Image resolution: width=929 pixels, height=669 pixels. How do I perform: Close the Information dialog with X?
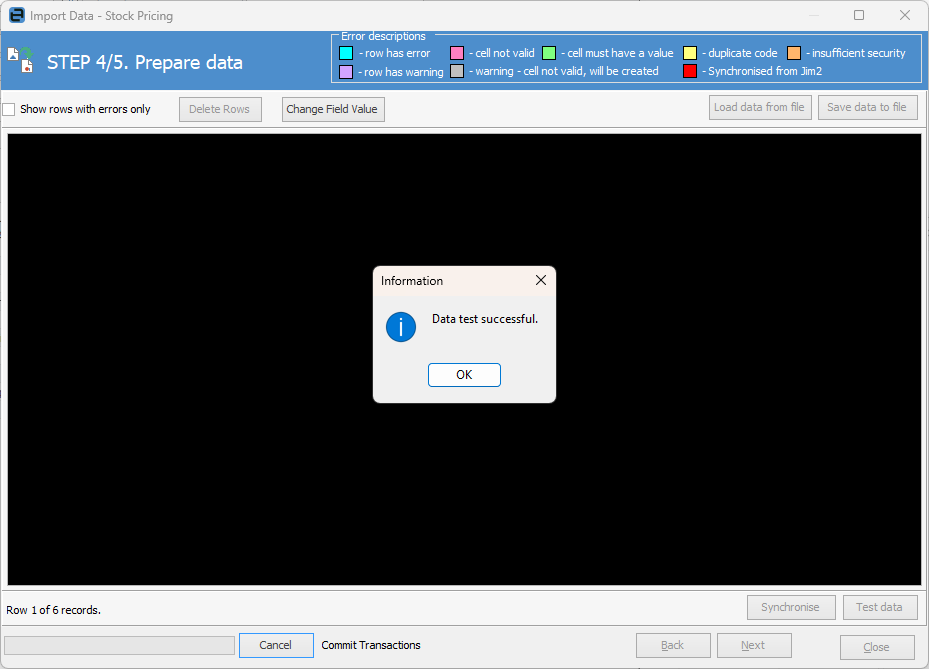tap(540, 280)
